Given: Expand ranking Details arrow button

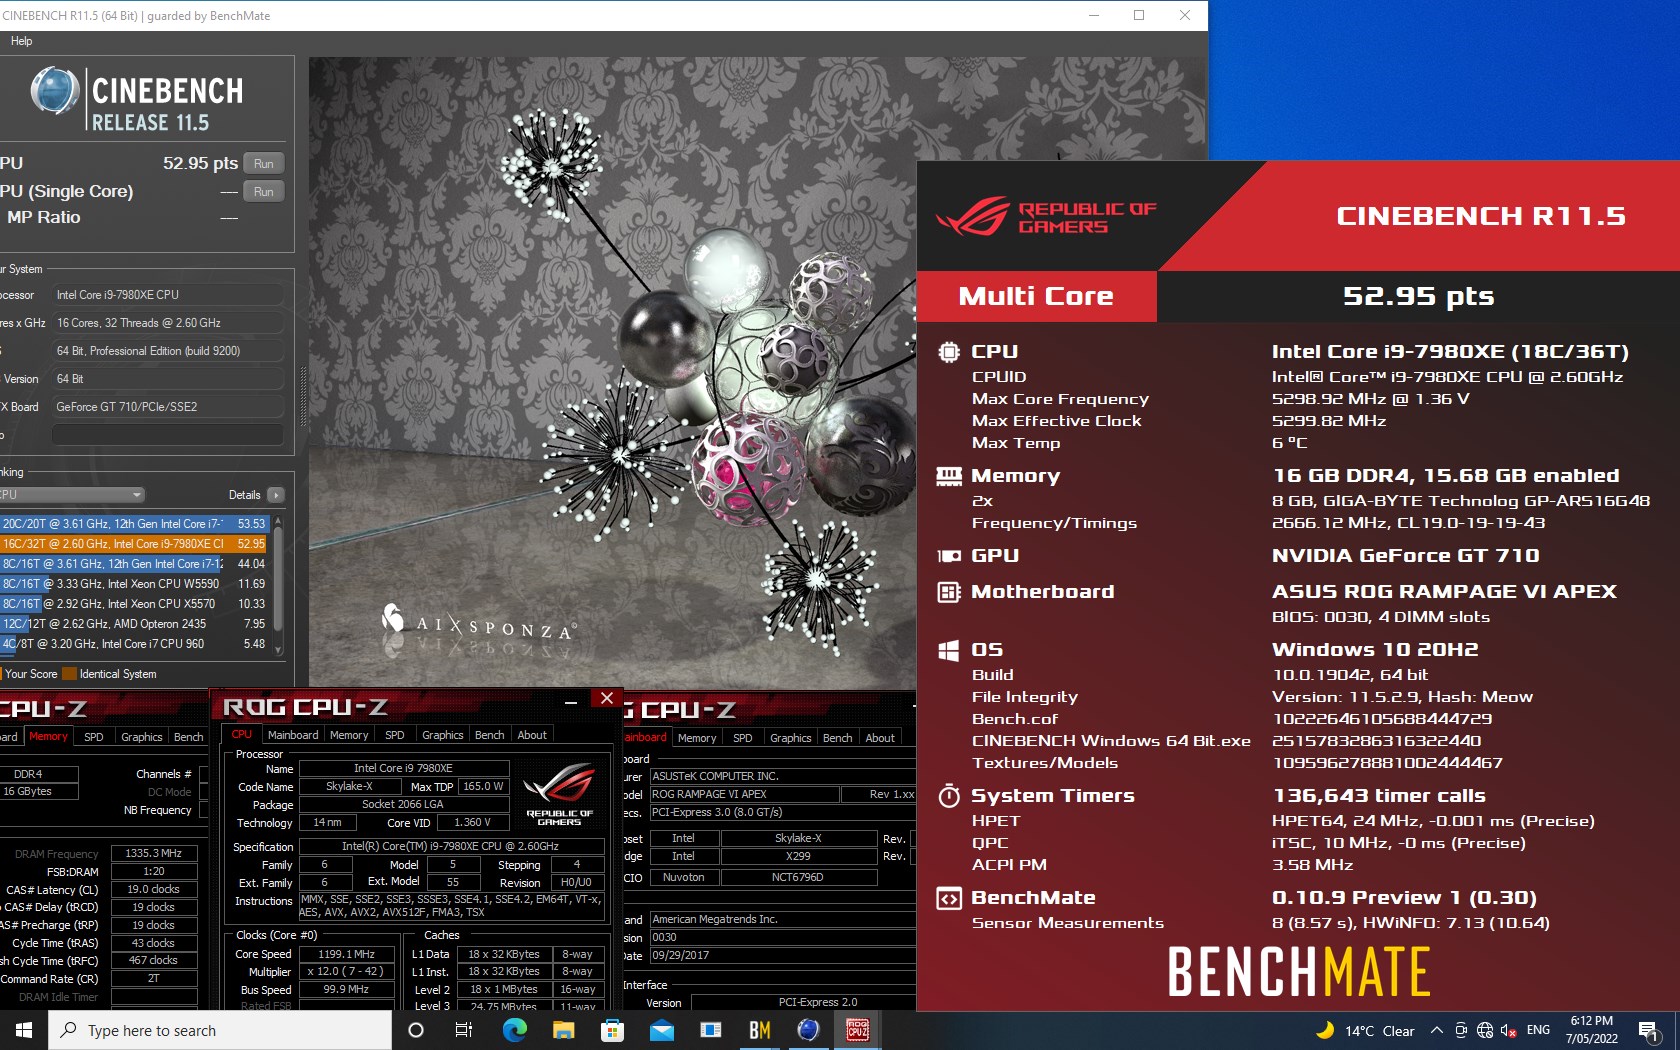Looking at the screenshot, I should [x=276, y=495].
